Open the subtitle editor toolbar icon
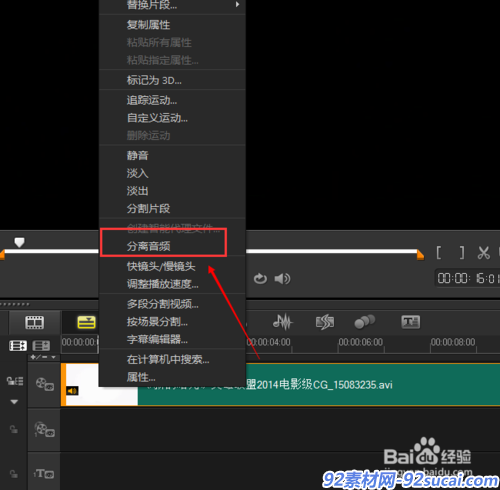 [x=410, y=322]
